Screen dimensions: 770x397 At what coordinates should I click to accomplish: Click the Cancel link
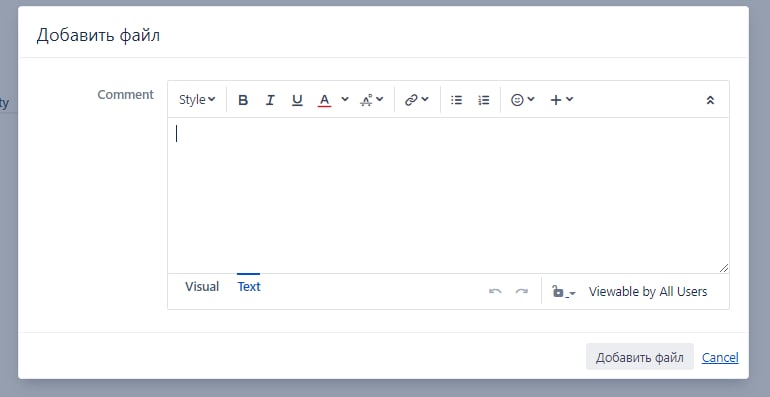pos(720,357)
